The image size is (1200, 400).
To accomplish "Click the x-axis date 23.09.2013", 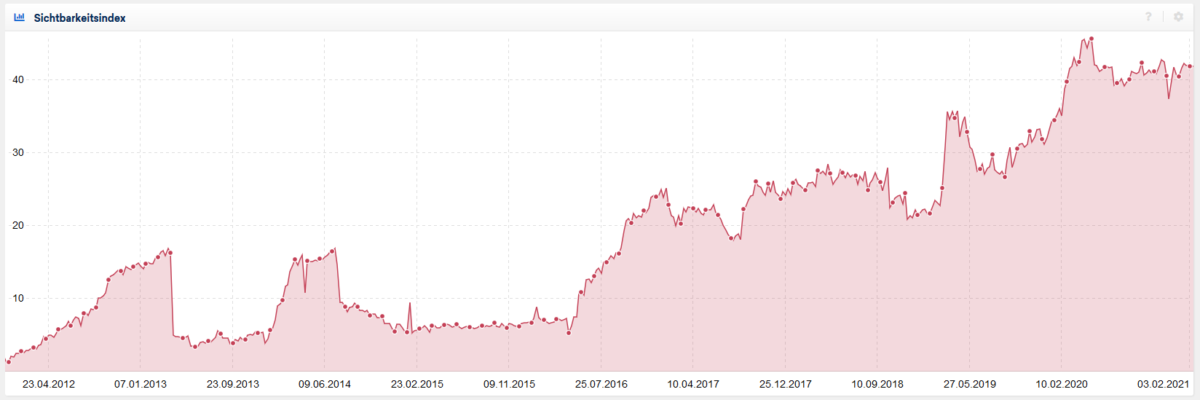I will [233, 384].
